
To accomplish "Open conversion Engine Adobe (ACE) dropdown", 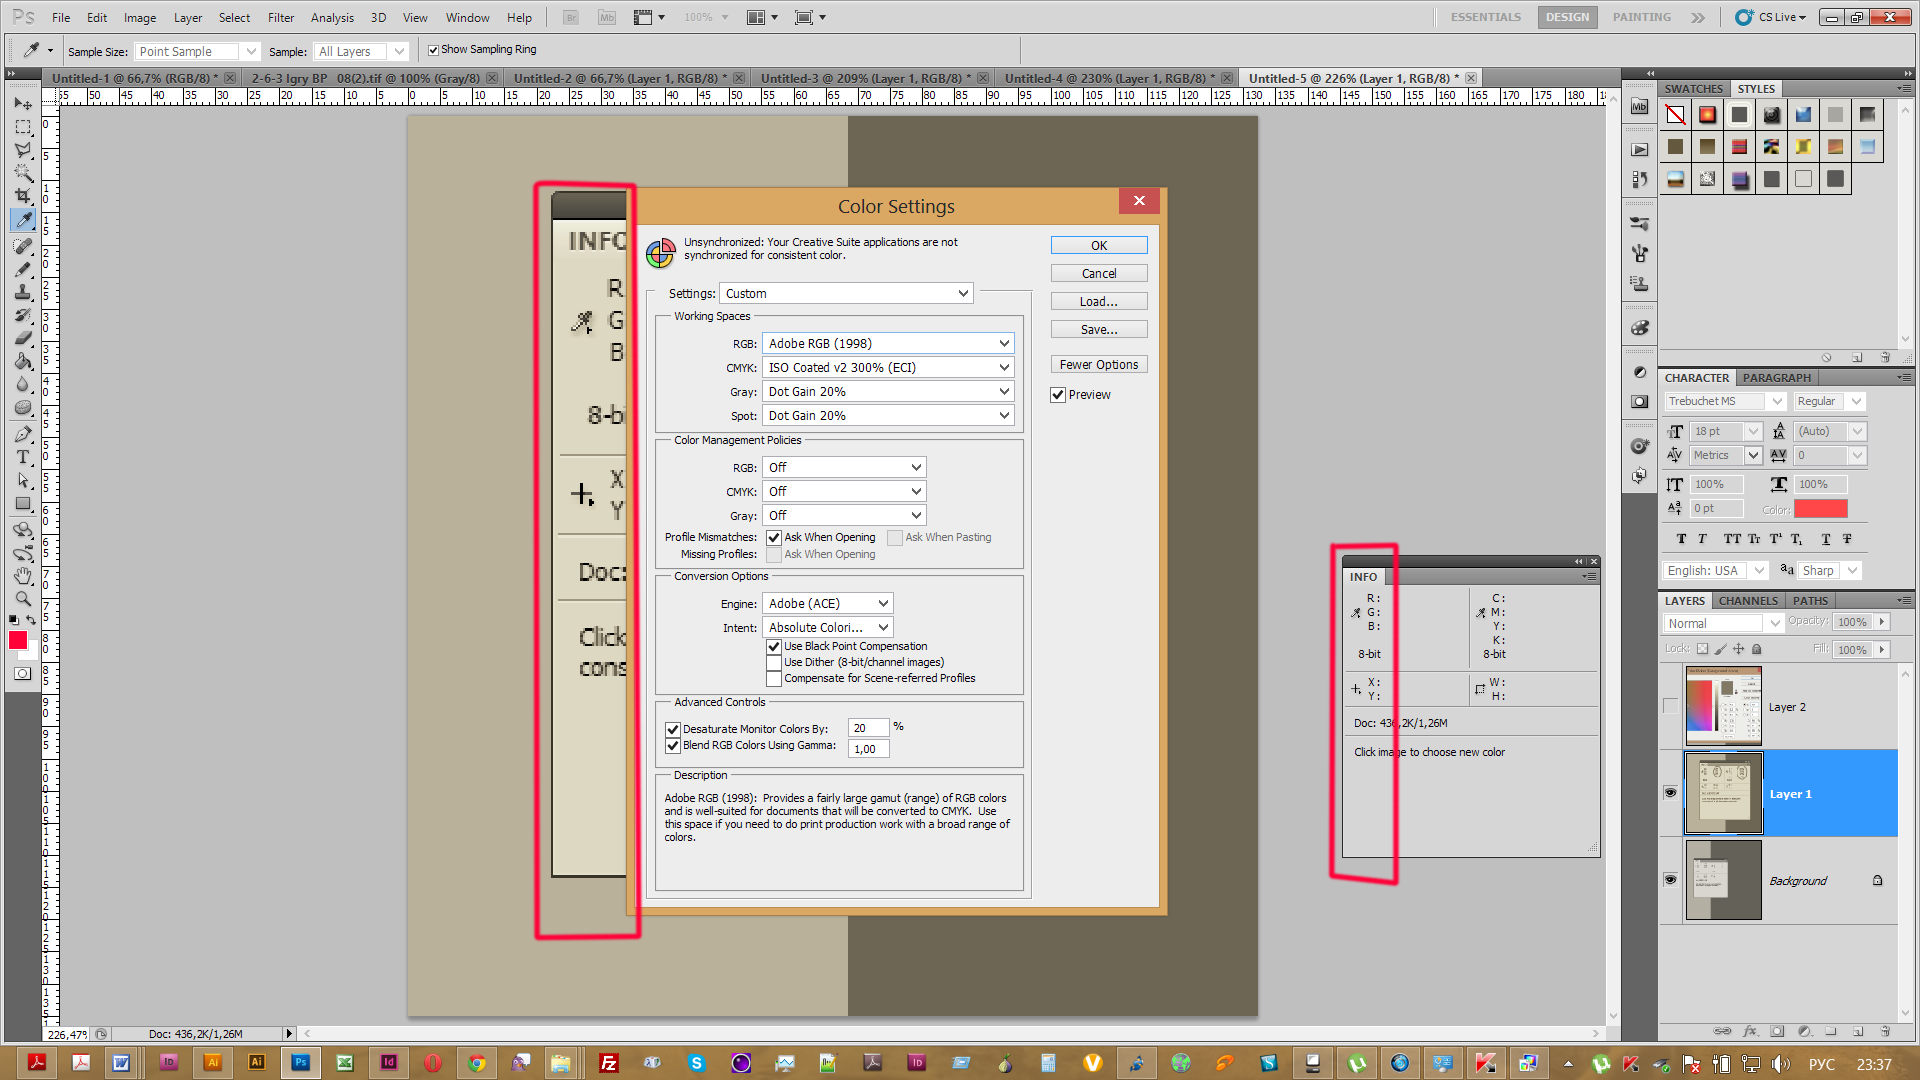I will 827,603.
